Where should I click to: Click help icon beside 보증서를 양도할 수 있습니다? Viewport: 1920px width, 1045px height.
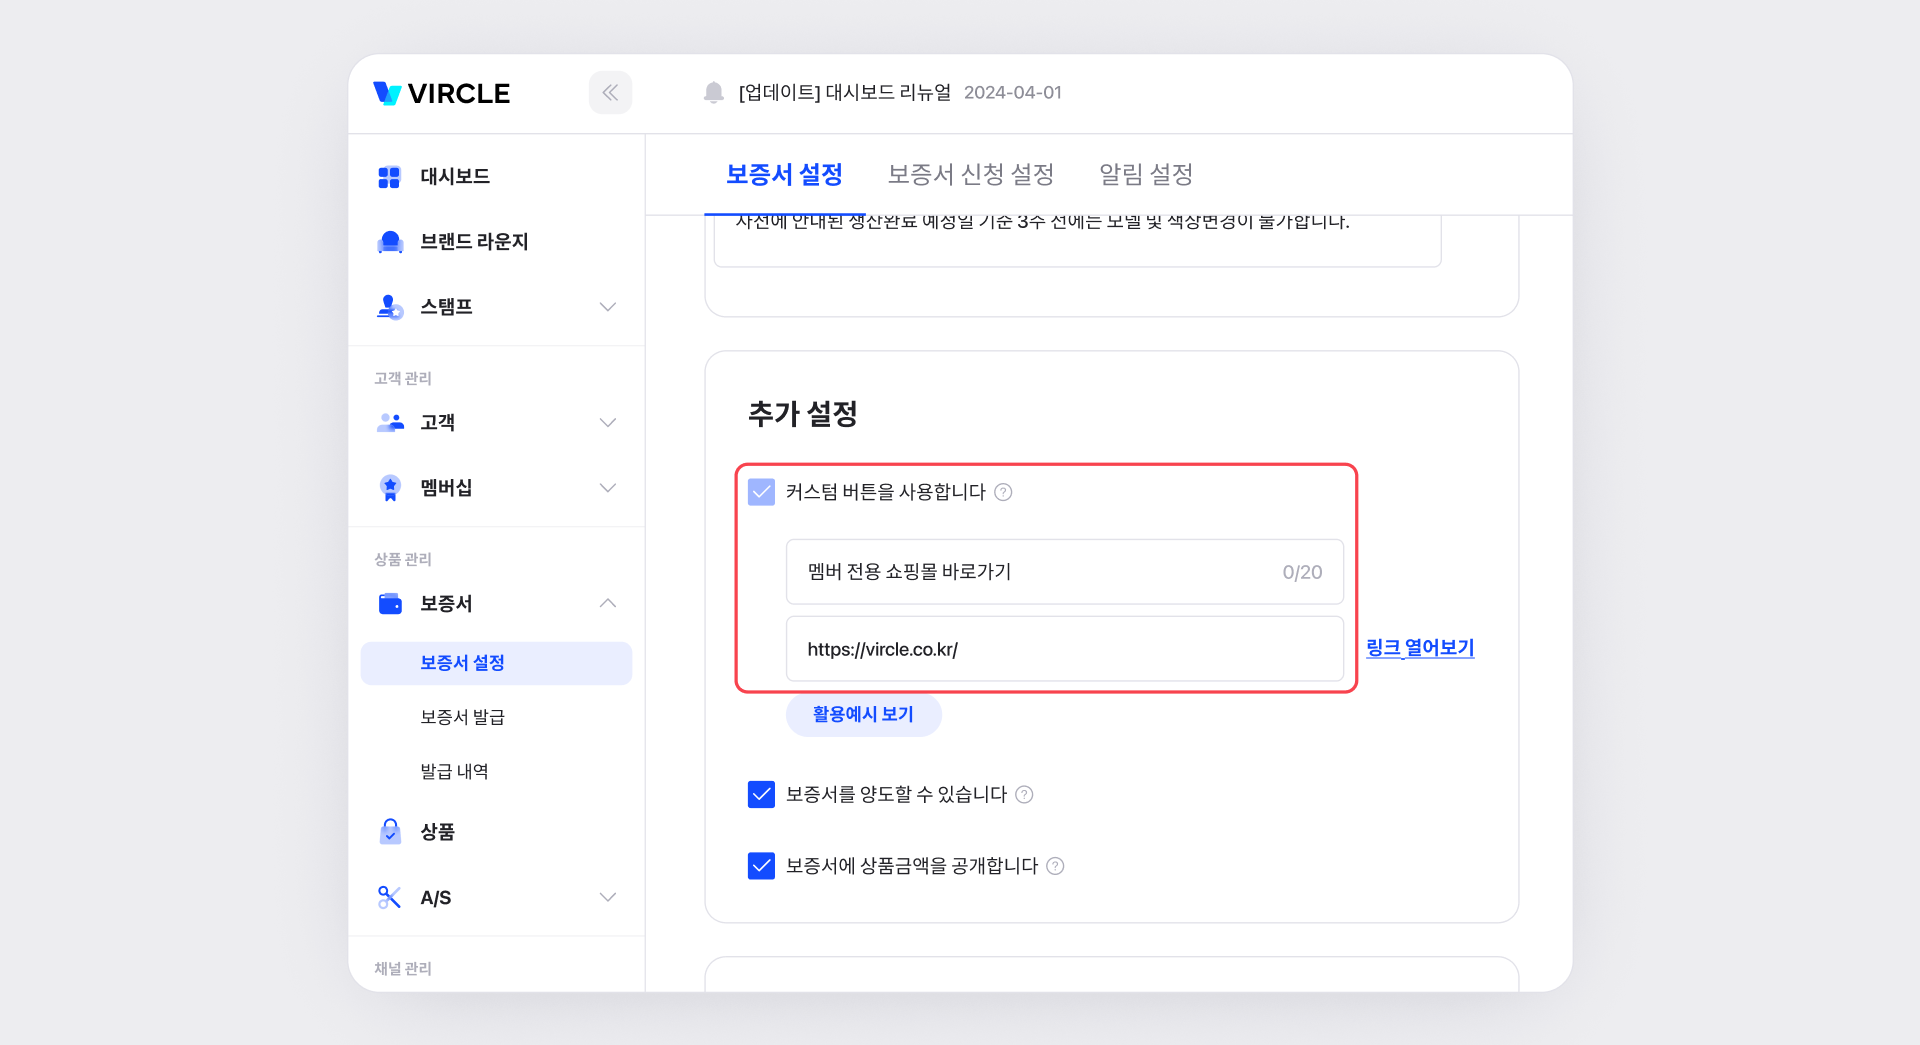(x=1024, y=795)
